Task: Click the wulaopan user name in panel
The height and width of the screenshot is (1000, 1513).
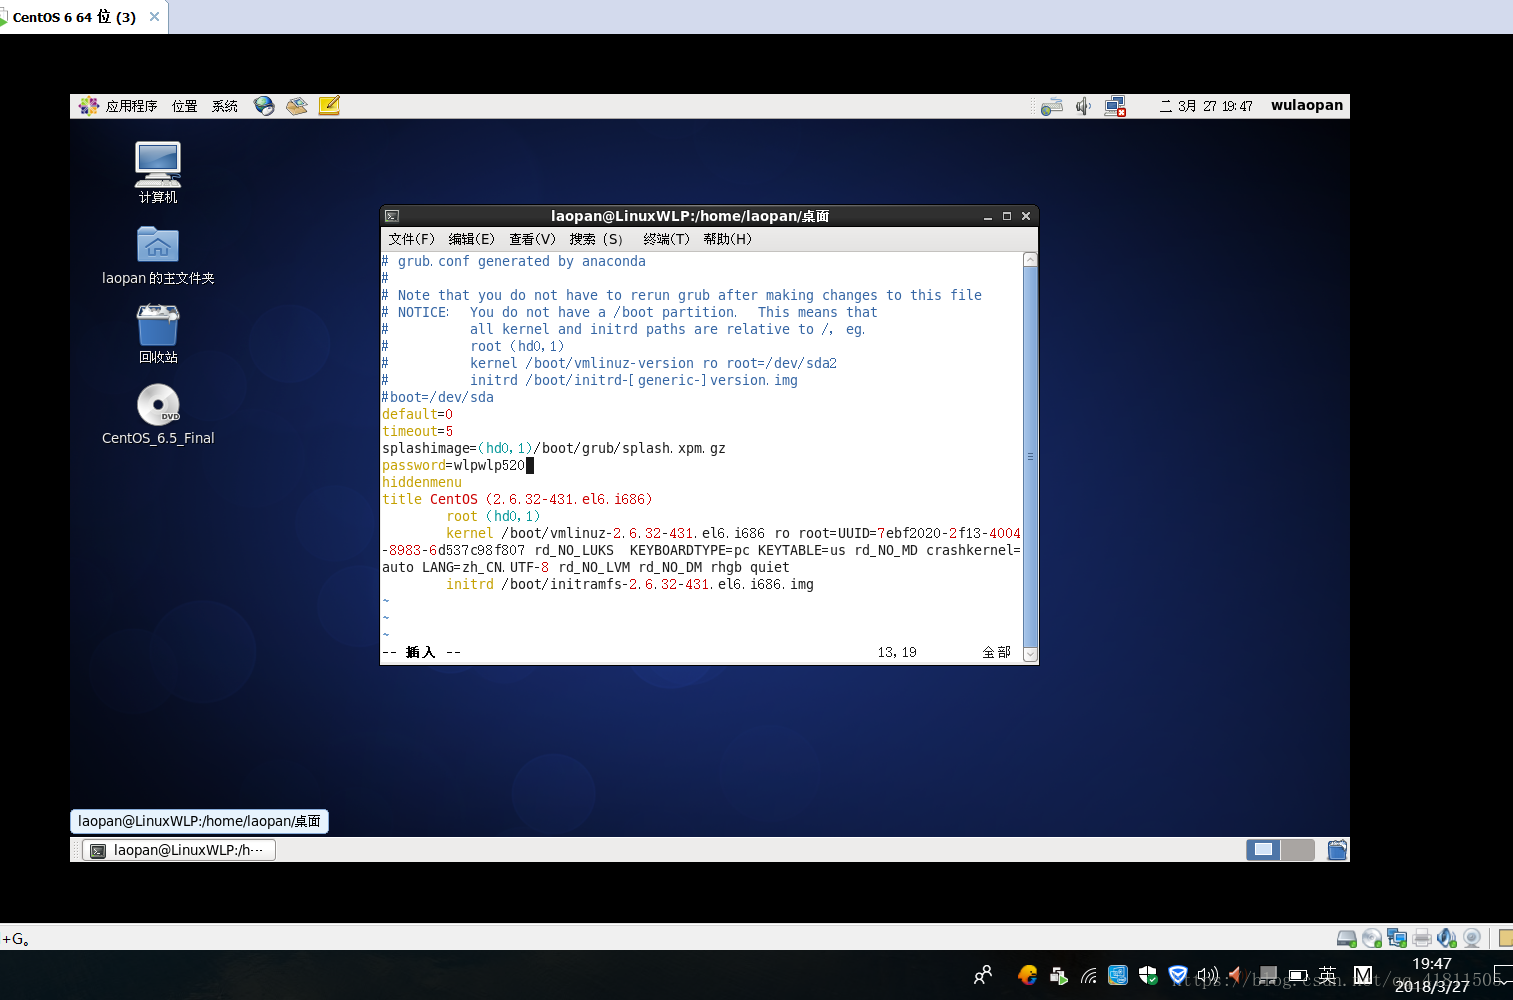Action: click(1307, 105)
